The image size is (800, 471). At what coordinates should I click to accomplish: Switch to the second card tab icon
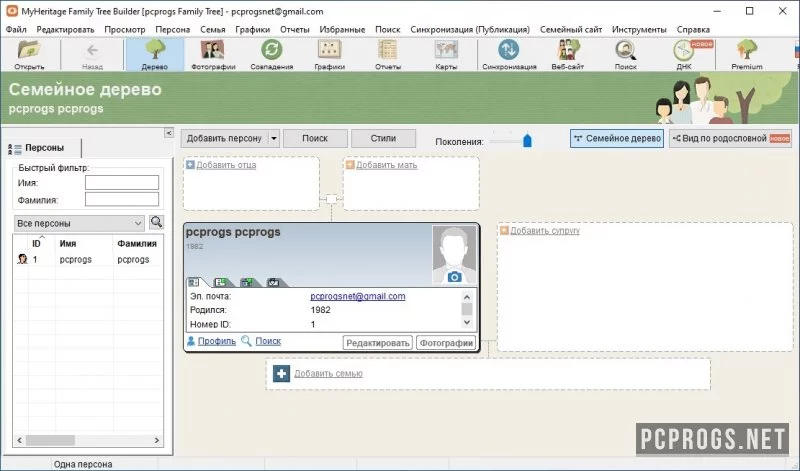click(x=220, y=282)
